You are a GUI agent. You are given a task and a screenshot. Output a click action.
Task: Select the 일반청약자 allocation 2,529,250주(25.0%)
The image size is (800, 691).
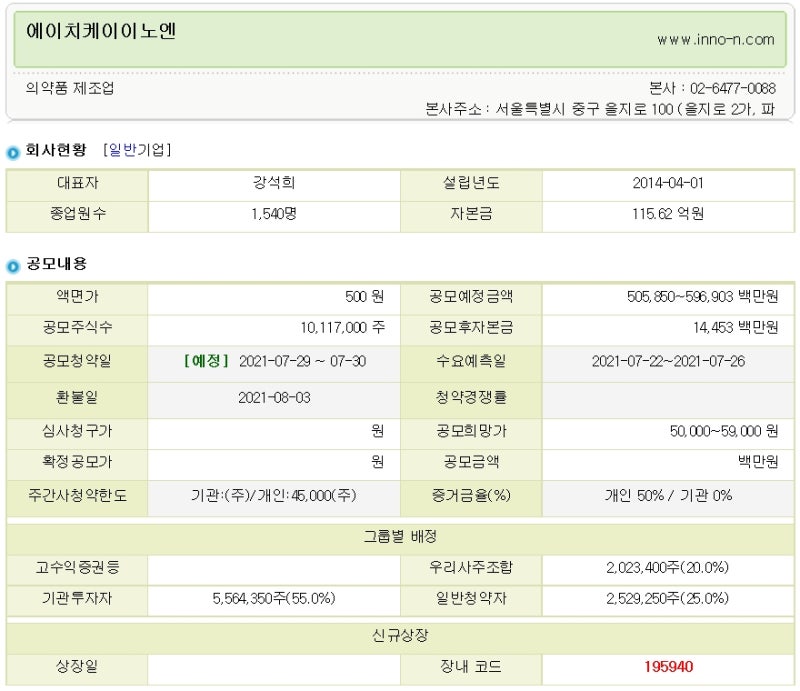tap(667, 598)
